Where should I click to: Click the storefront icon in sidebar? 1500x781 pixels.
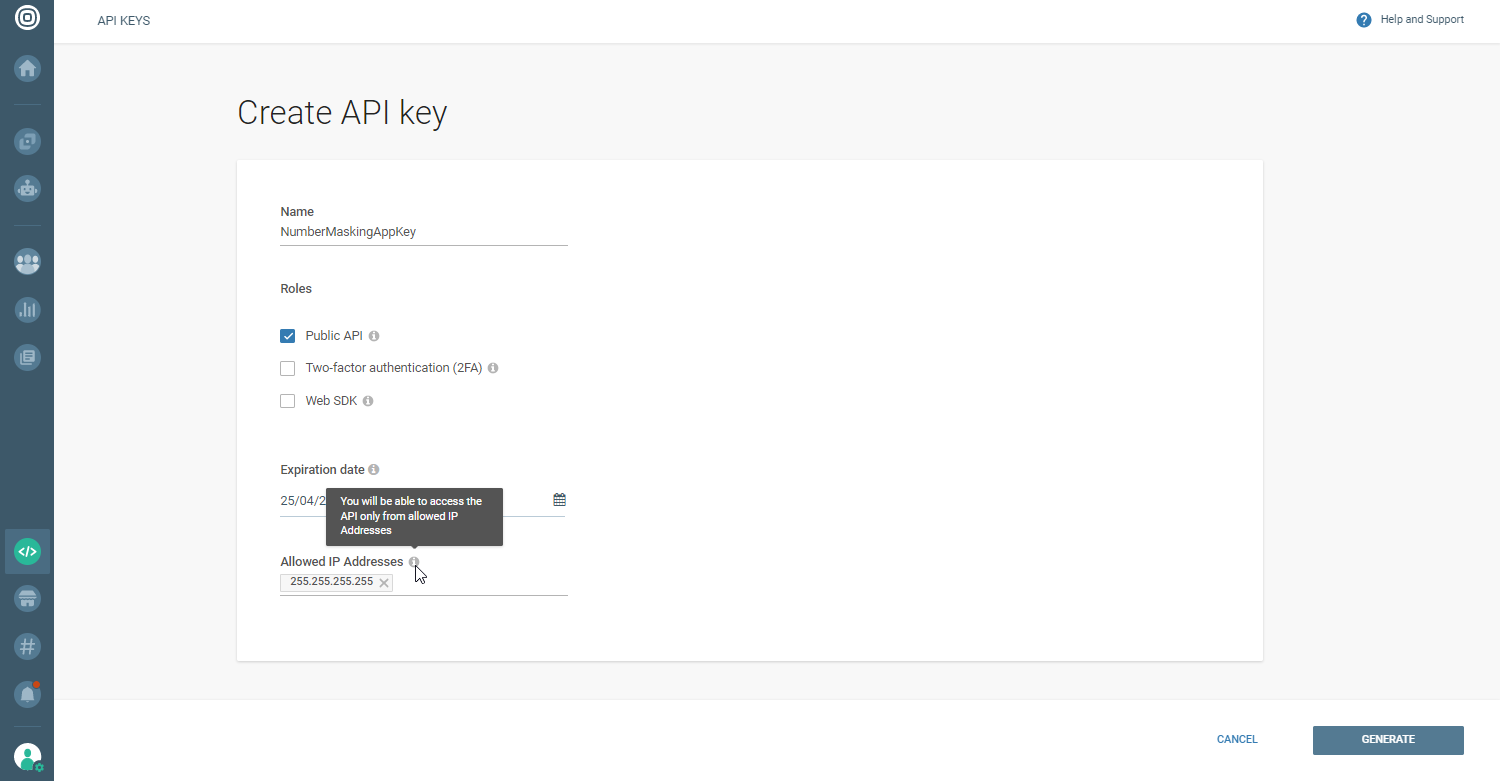(27, 599)
